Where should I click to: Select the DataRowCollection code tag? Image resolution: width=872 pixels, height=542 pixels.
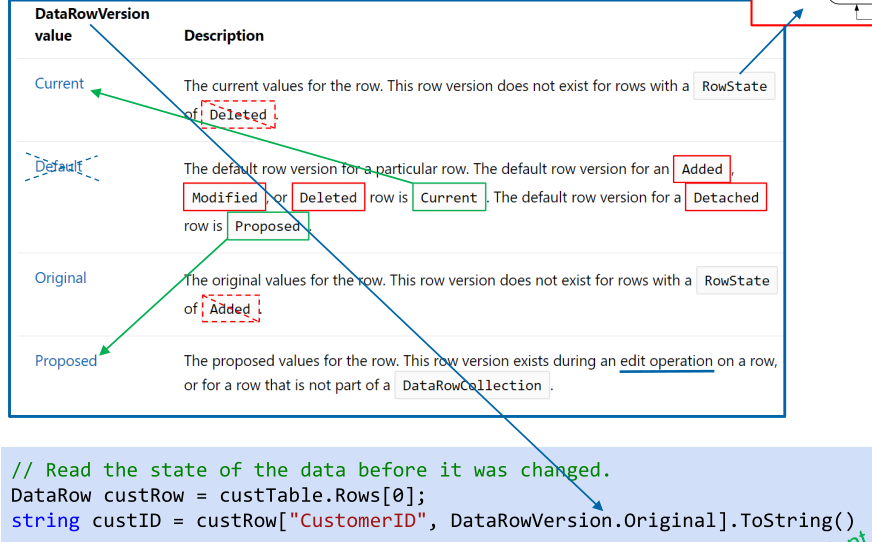472,386
